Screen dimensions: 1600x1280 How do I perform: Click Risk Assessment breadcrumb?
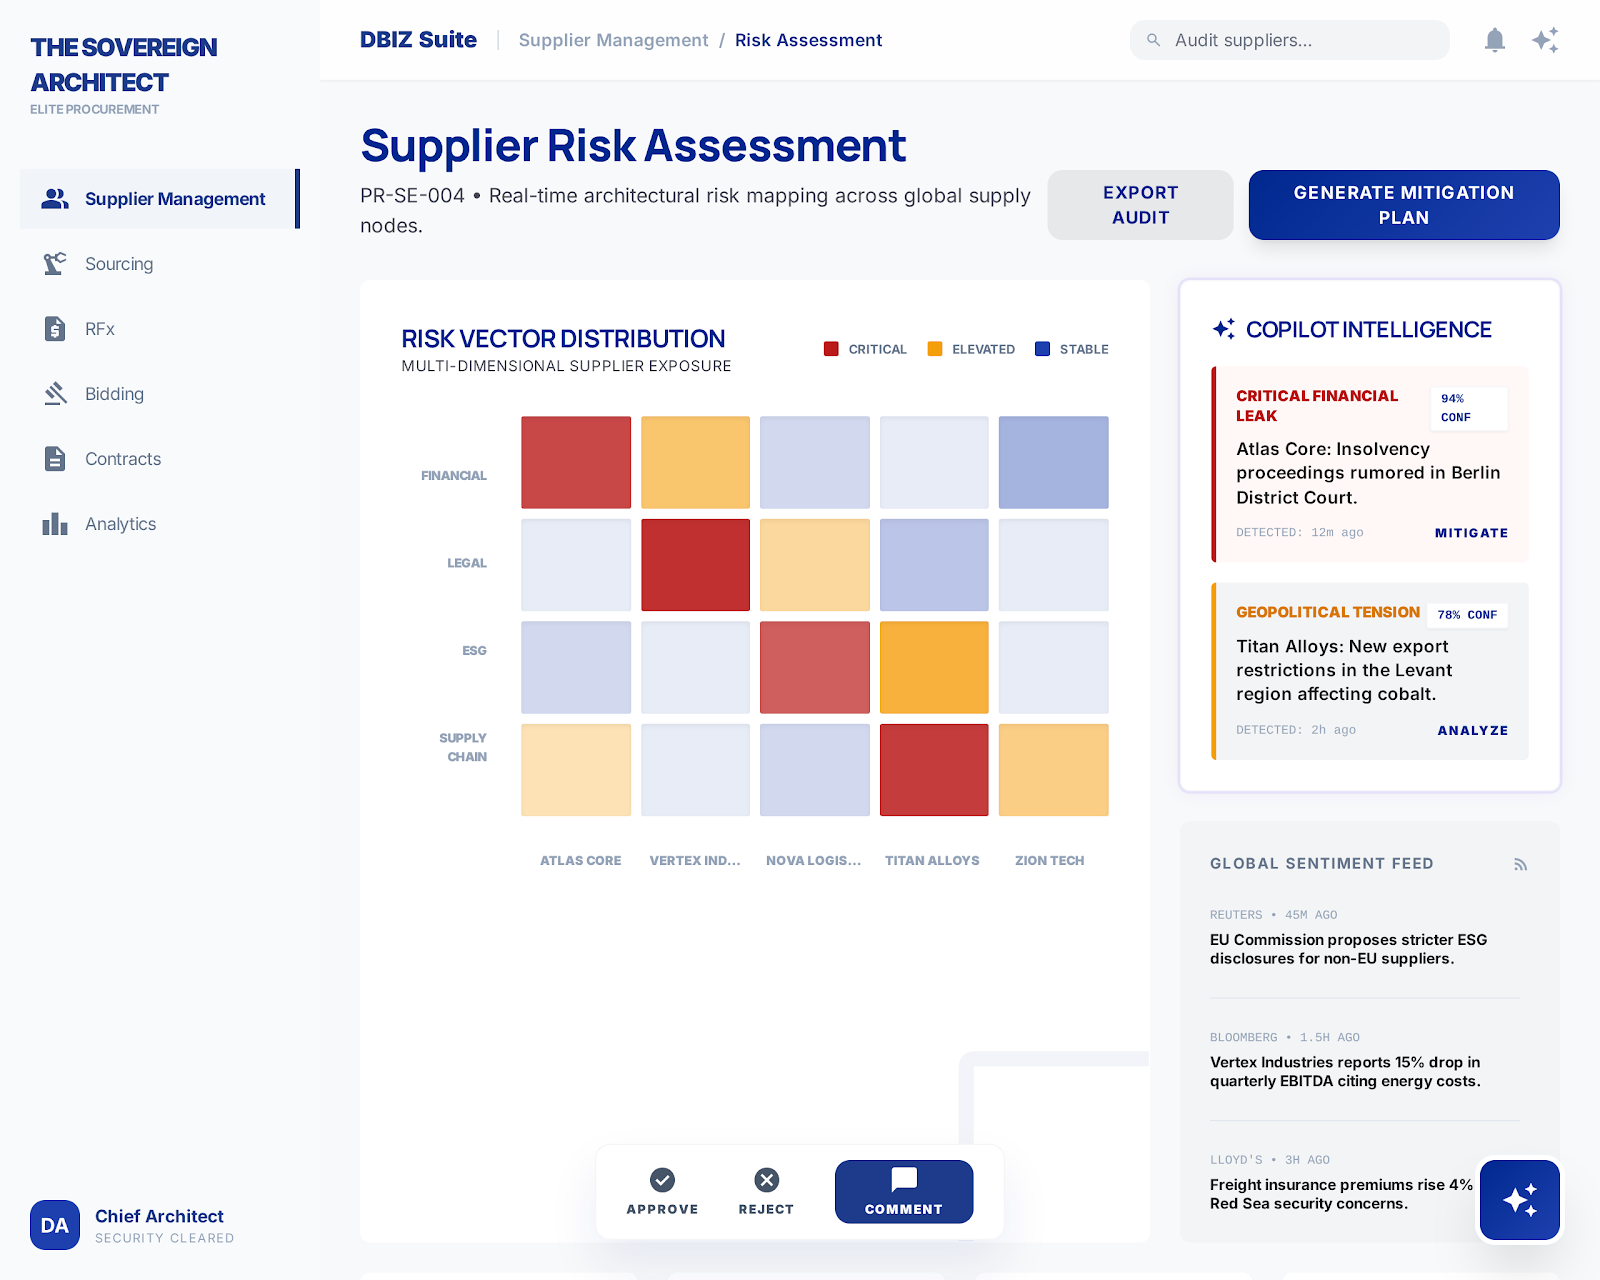[x=808, y=40]
